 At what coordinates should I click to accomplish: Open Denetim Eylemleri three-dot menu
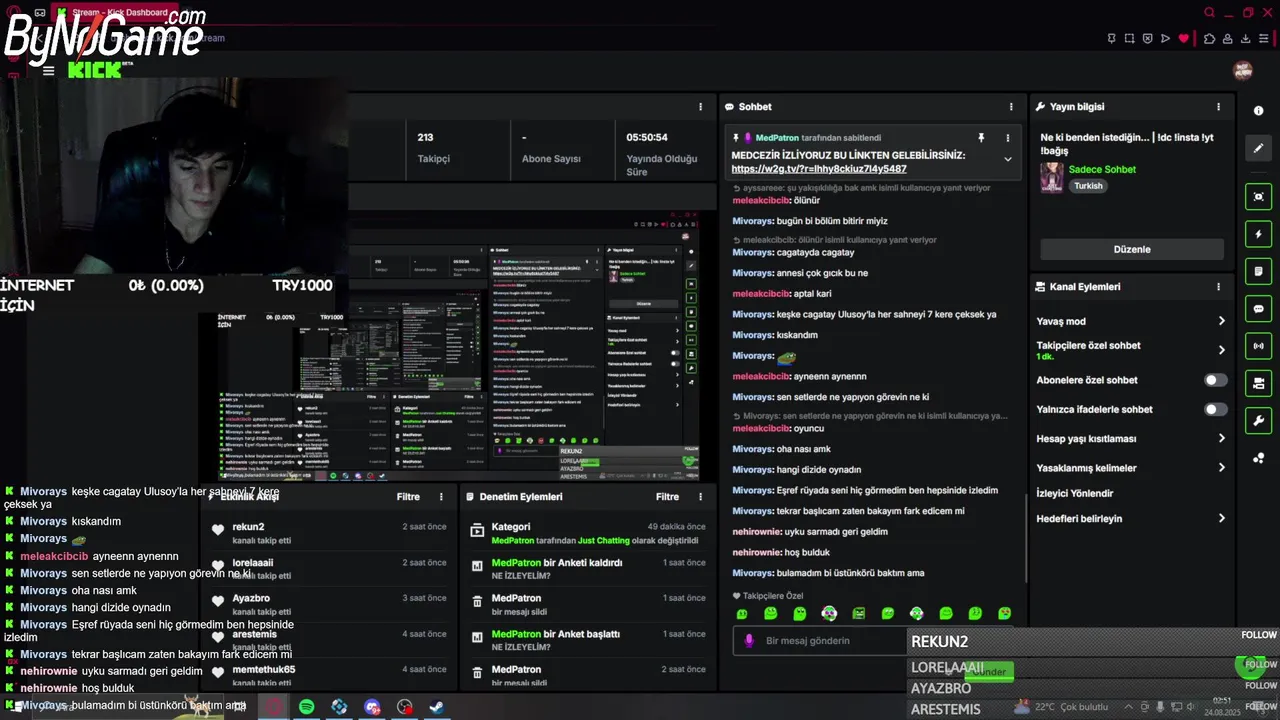700,496
